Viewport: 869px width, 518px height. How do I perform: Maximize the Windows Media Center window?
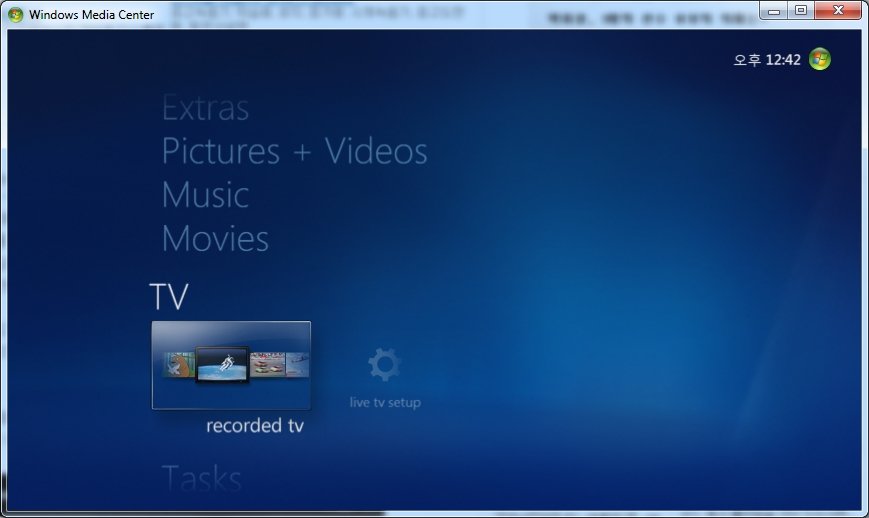point(801,10)
